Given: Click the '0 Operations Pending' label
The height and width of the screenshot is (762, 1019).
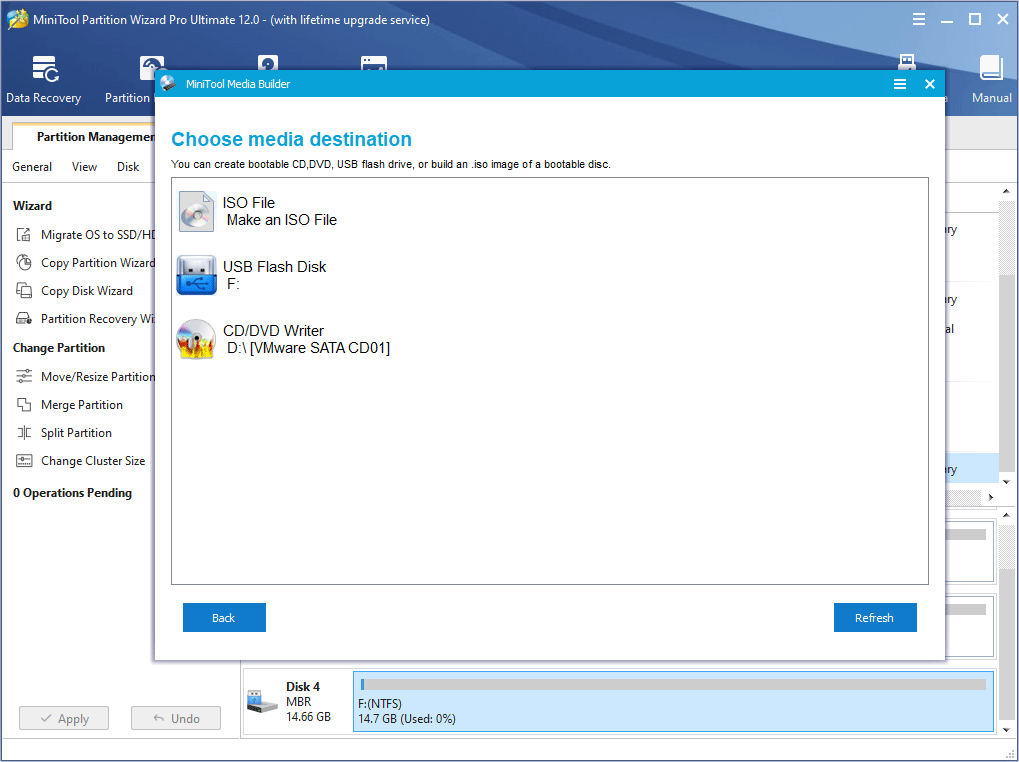Looking at the screenshot, I should (72, 493).
